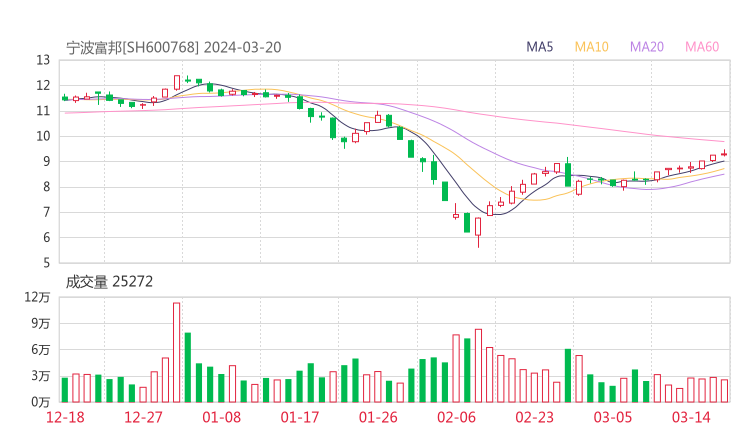Select the 01-26 date marker

click(x=378, y=417)
